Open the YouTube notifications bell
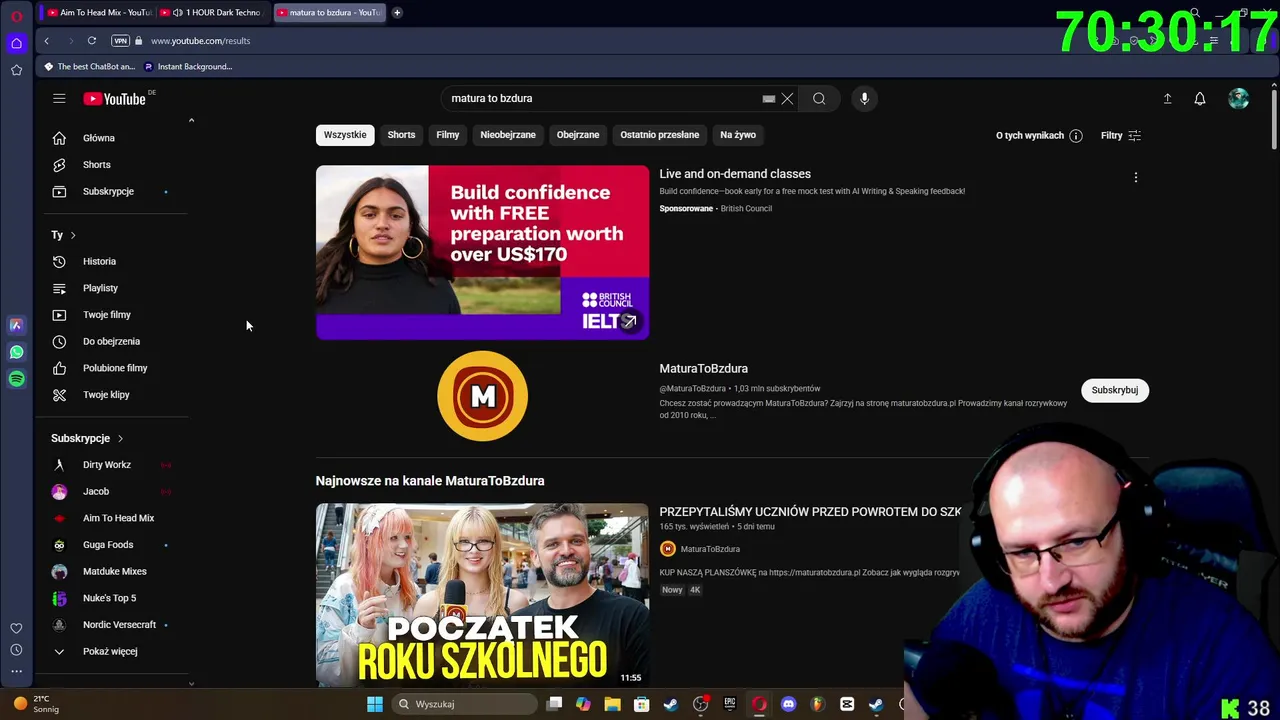 1199,98
